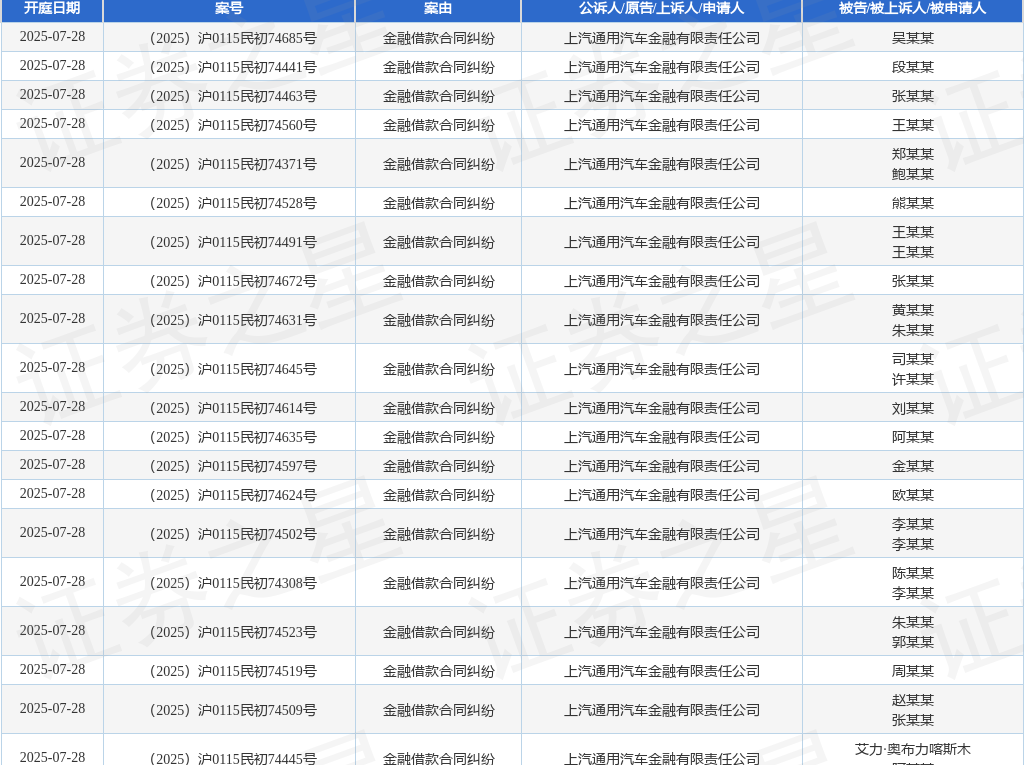1024x765 pixels.
Task: Select 上汽通用汽车金融有限责任公司 in row 74528号
Action: tap(662, 204)
